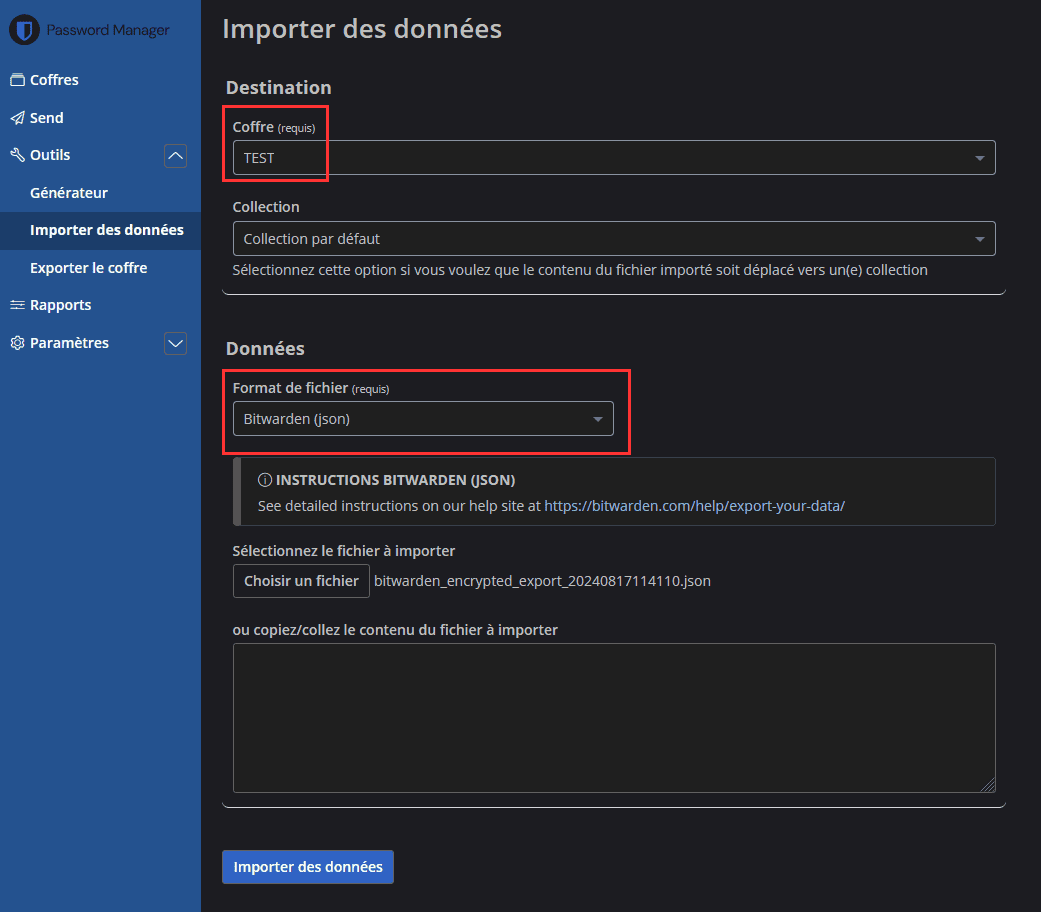Open the bitwarden.com export-your-data help link
Viewport: 1041px width, 912px height.
(694, 506)
